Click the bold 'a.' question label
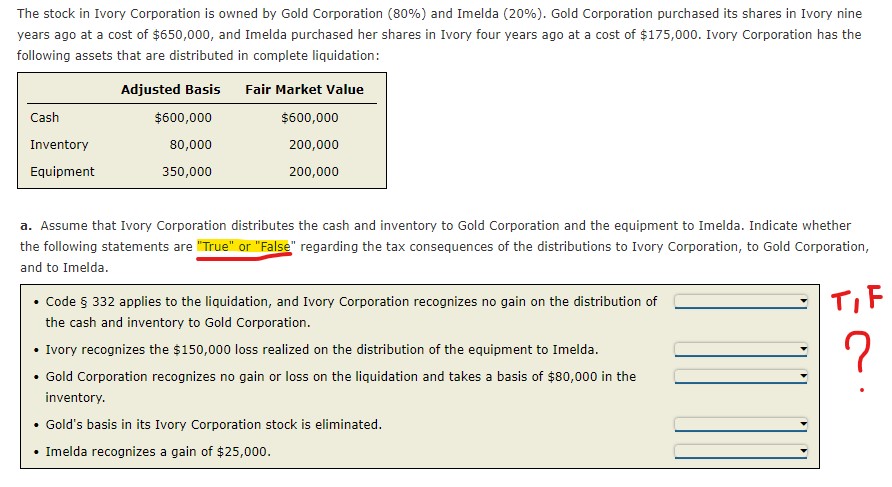 point(26,226)
